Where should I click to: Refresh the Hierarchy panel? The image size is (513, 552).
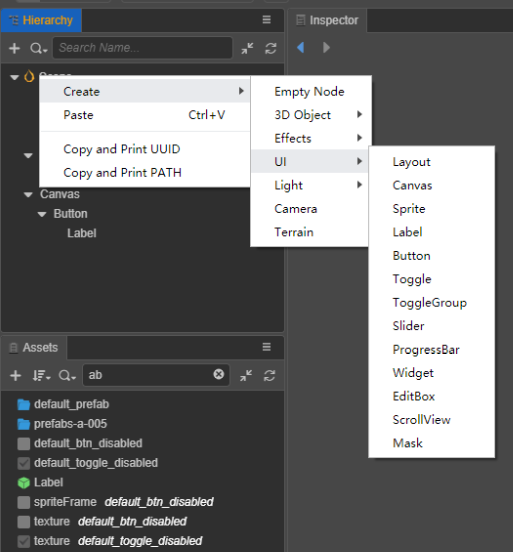[270, 48]
